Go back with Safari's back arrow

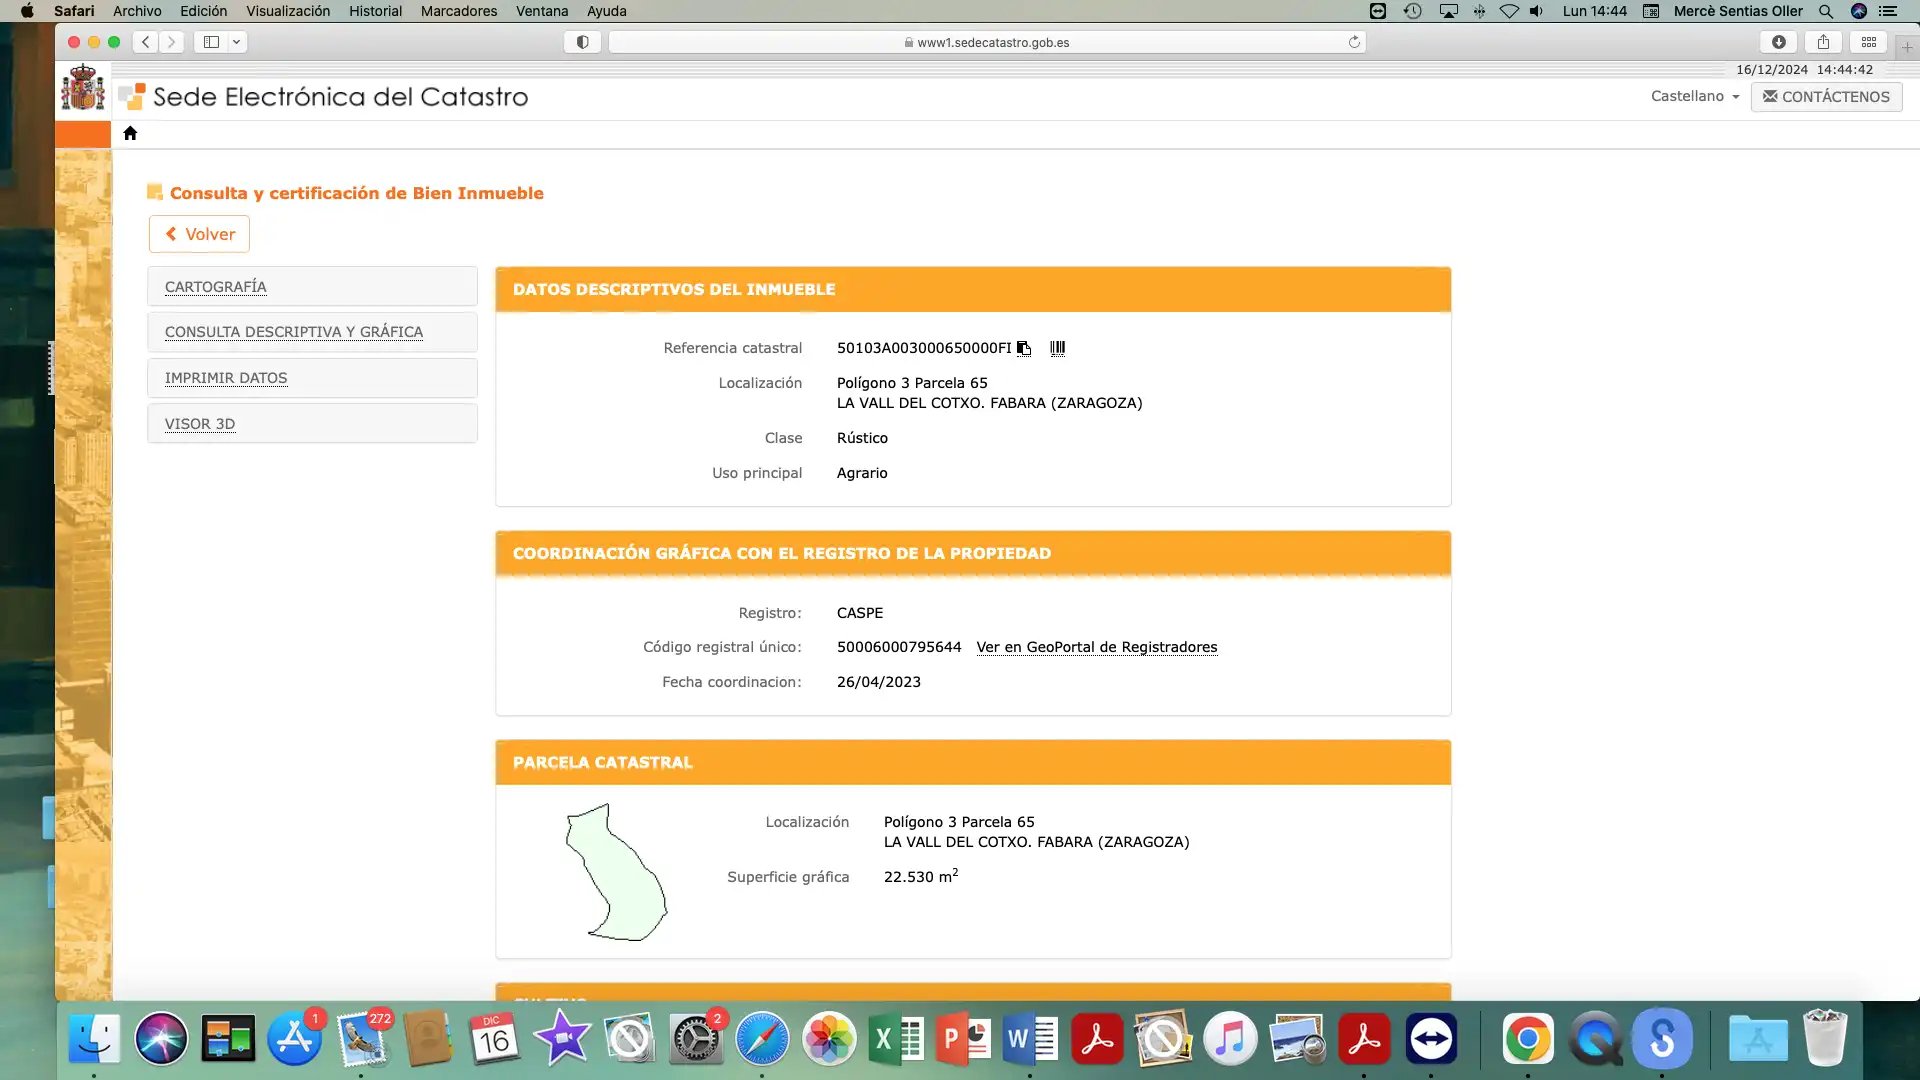pyautogui.click(x=146, y=42)
